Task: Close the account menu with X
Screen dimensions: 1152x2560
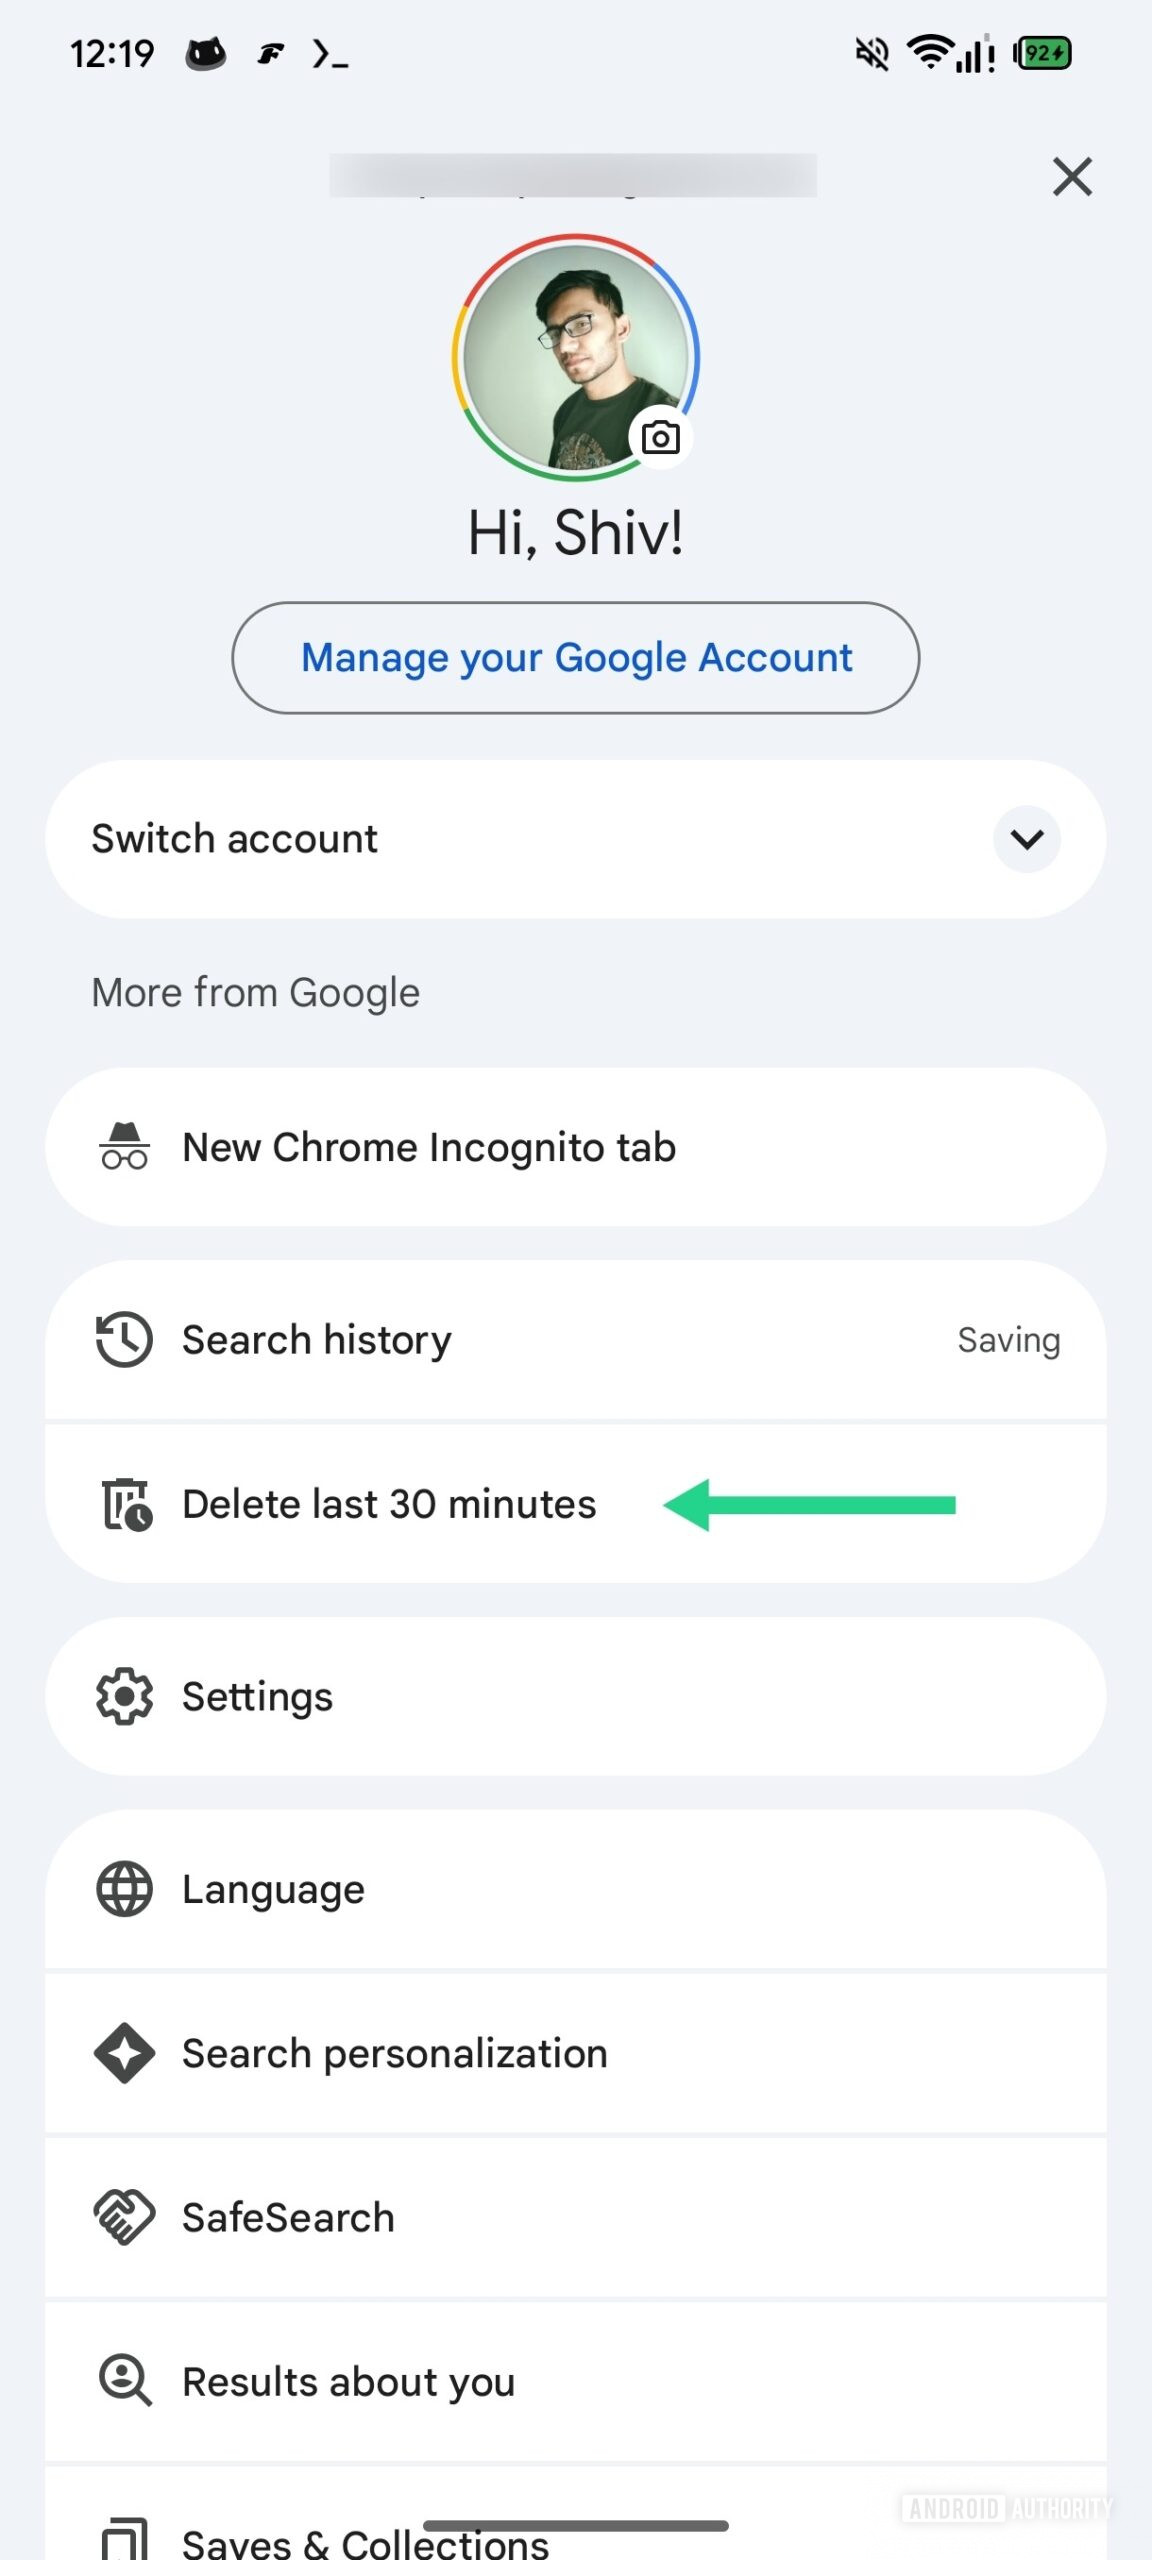Action: [x=1072, y=177]
